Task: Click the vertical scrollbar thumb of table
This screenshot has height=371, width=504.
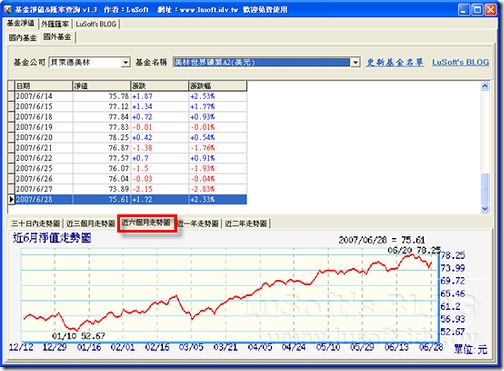Action: [x=485, y=187]
